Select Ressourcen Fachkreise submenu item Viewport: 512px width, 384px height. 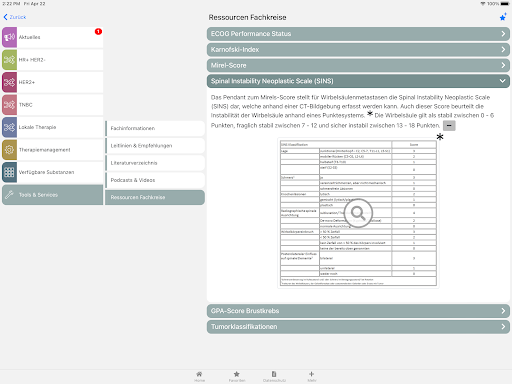[x=155, y=197]
